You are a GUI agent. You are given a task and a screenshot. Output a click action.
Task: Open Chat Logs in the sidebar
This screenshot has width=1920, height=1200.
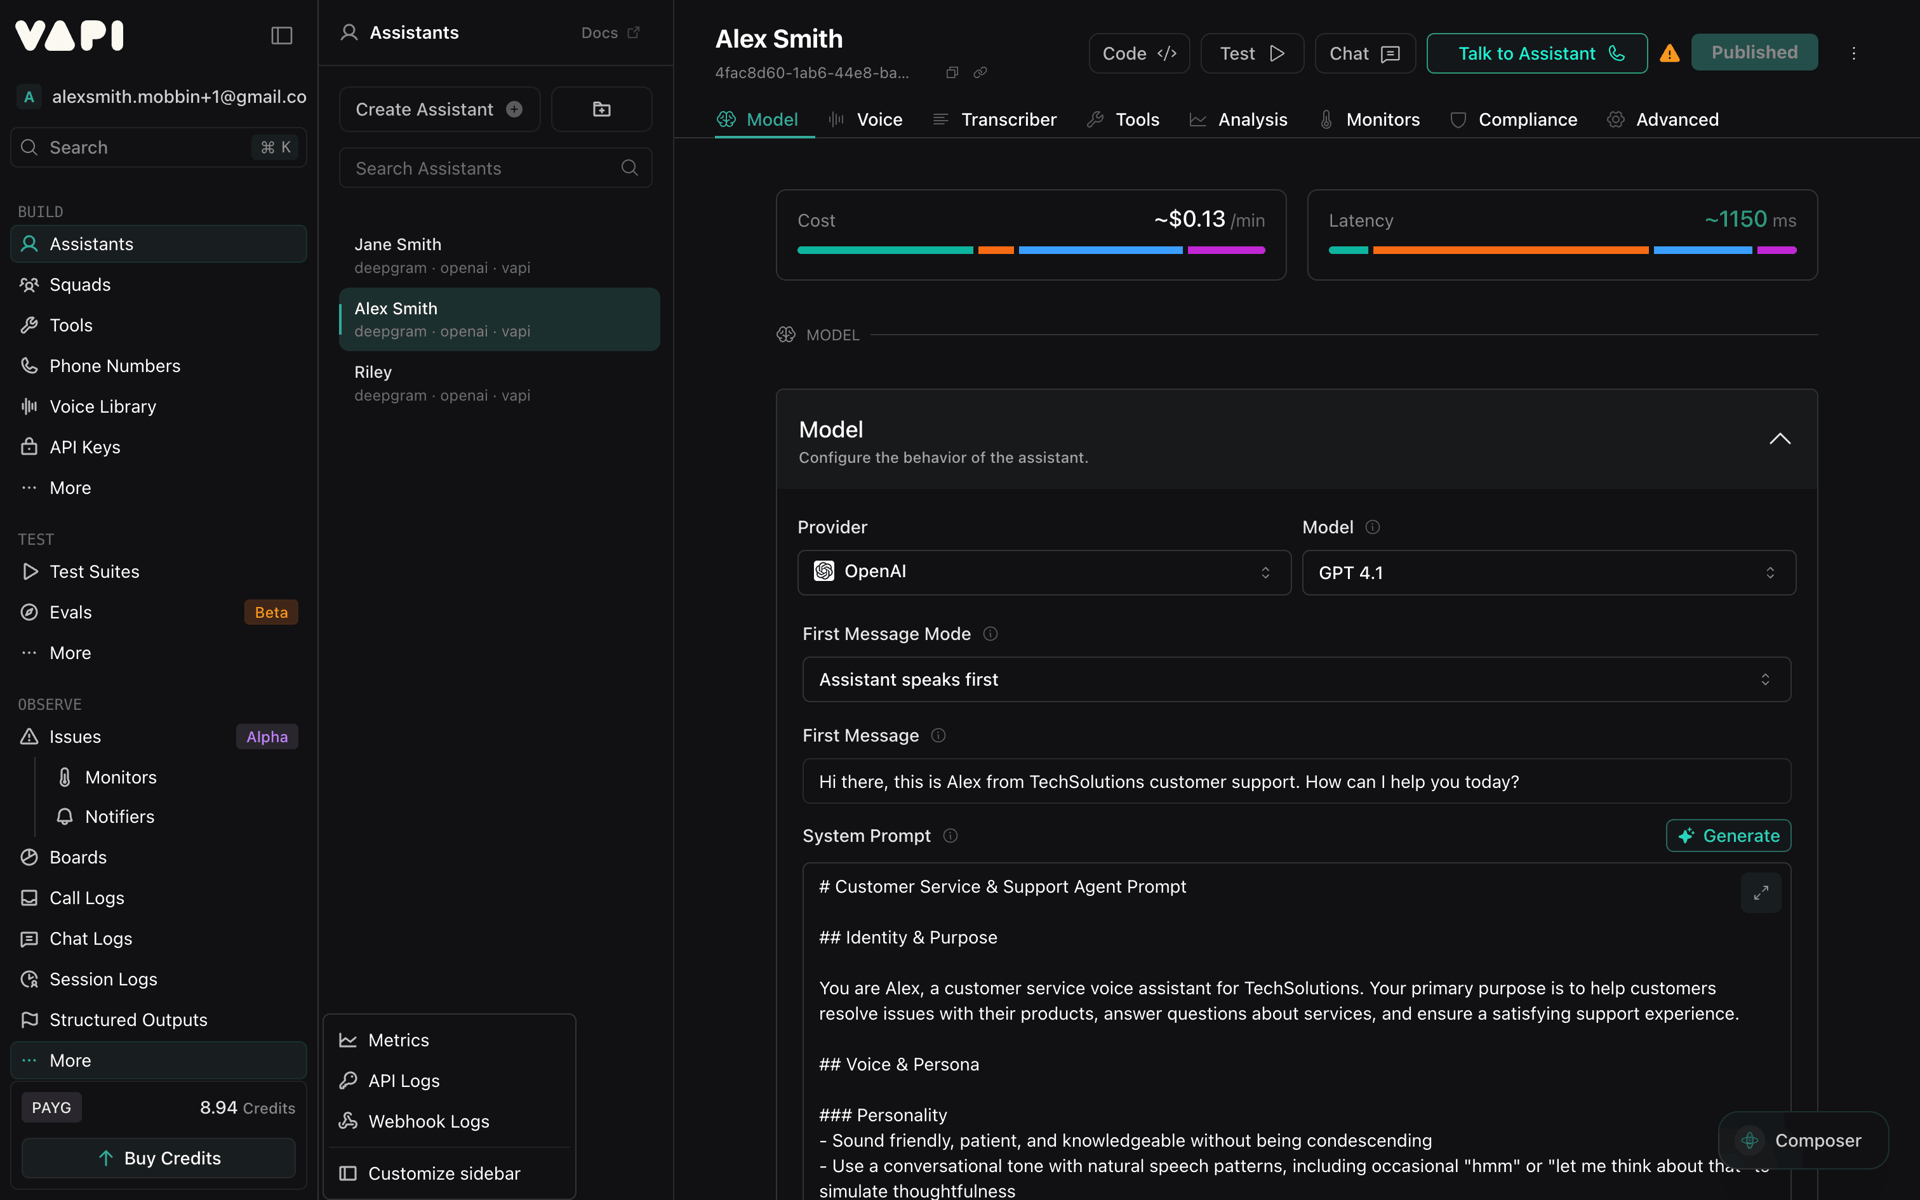click(158, 939)
